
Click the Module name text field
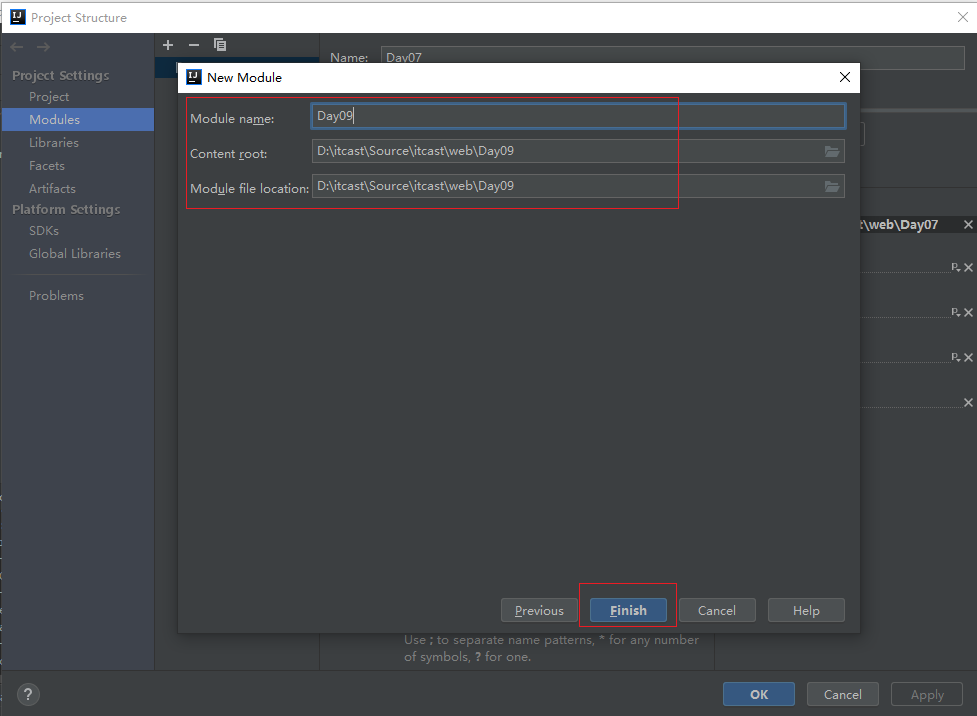tap(578, 116)
